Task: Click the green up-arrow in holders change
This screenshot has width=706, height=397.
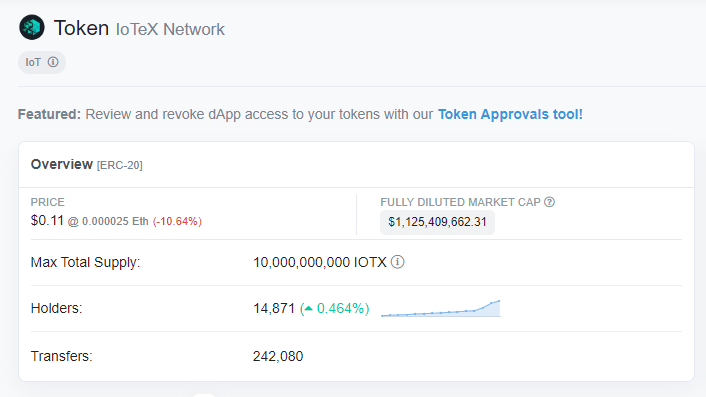Action: (x=308, y=308)
